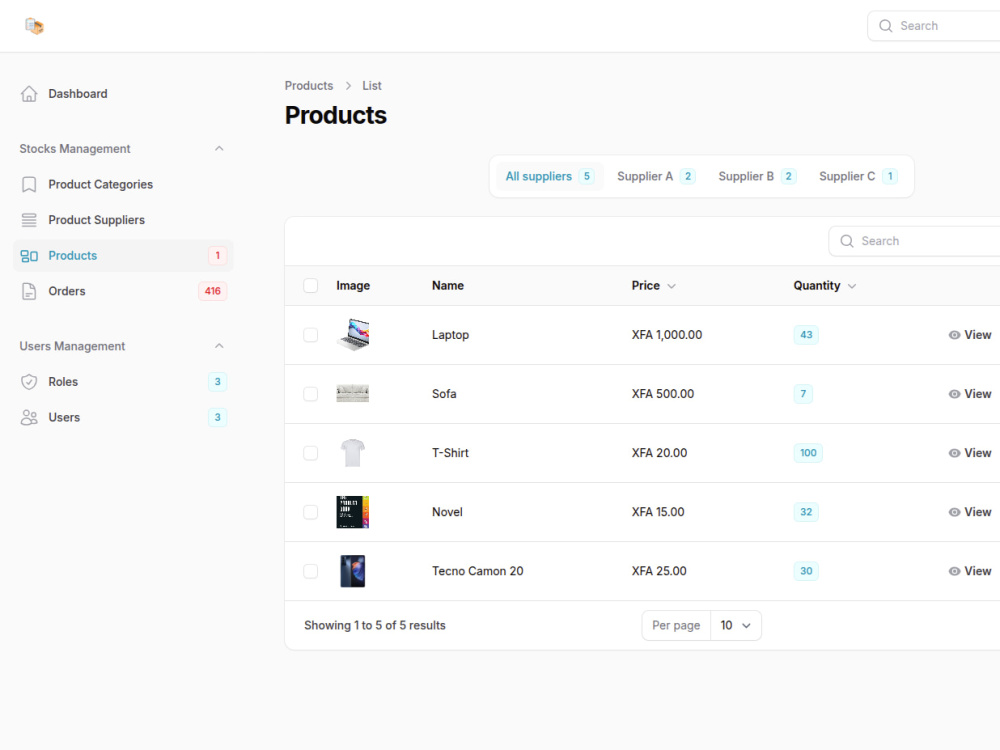
Task: Click View link for Novel
Action: click(969, 512)
